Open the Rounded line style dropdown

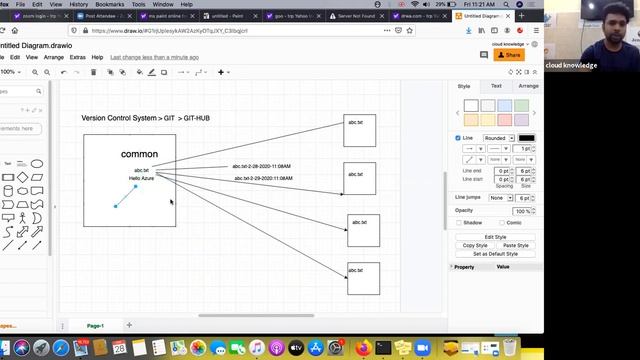(499, 138)
